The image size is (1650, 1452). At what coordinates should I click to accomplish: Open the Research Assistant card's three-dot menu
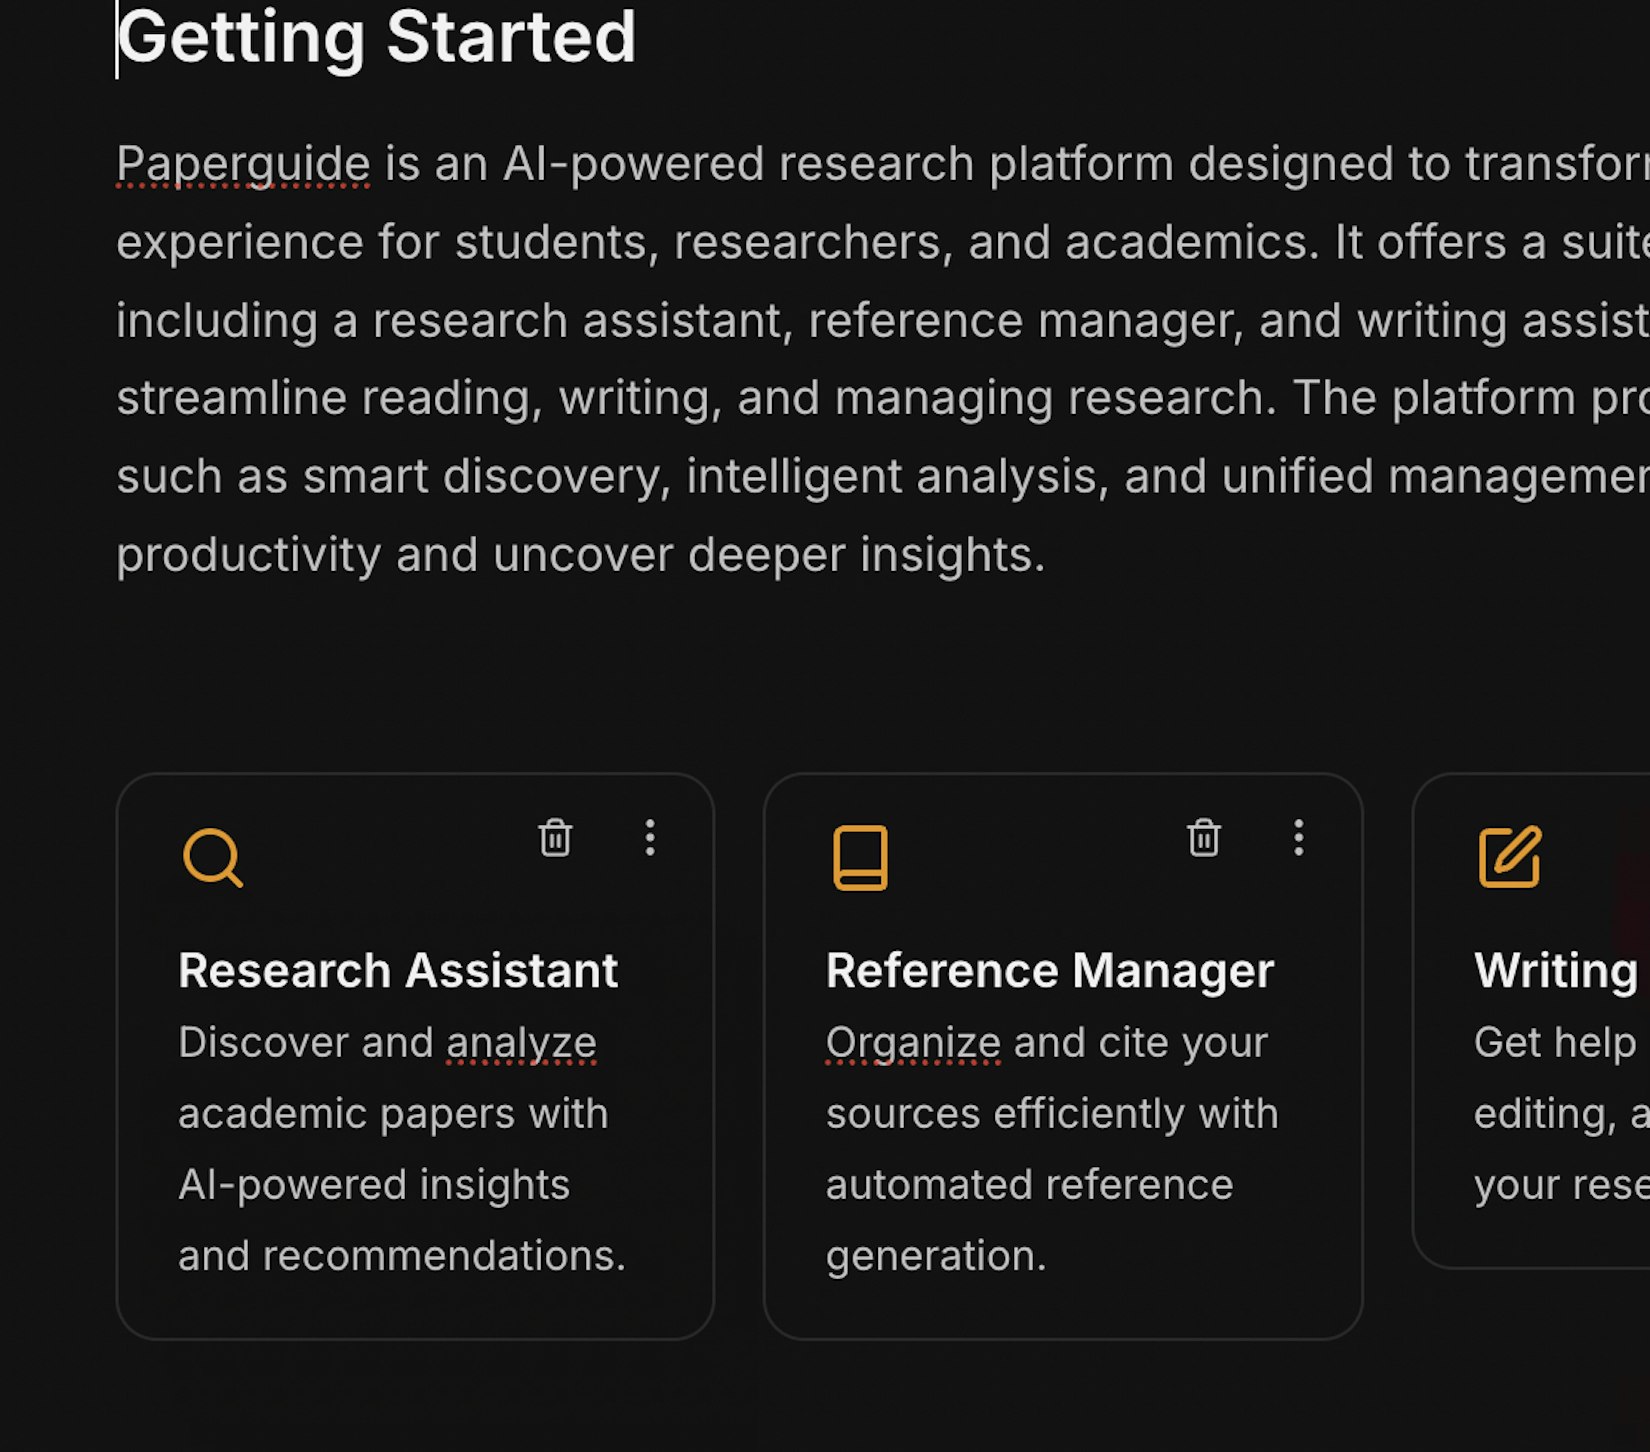tap(650, 838)
